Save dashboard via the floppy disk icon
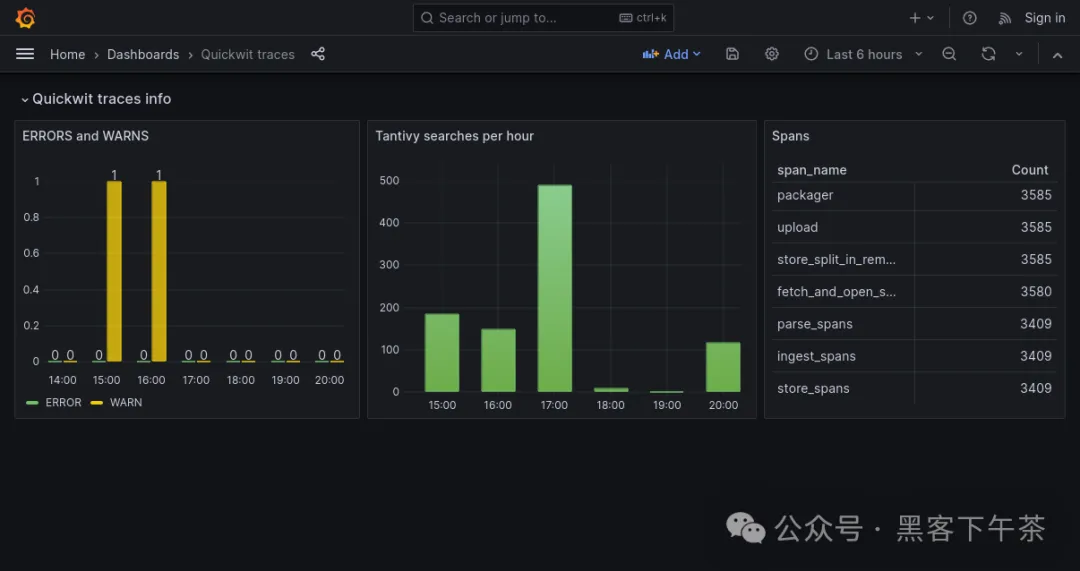Screen dimensions: 1080x571 click(x=732, y=54)
